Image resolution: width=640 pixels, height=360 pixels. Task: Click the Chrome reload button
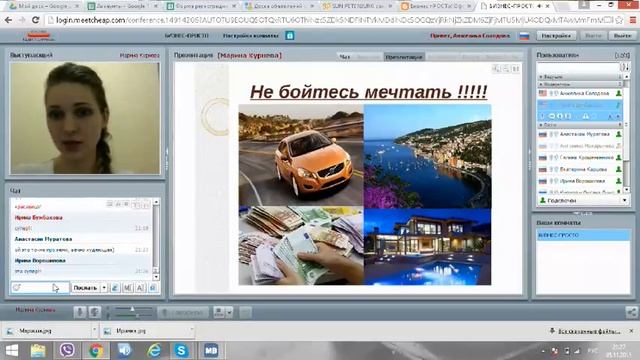point(36,20)
